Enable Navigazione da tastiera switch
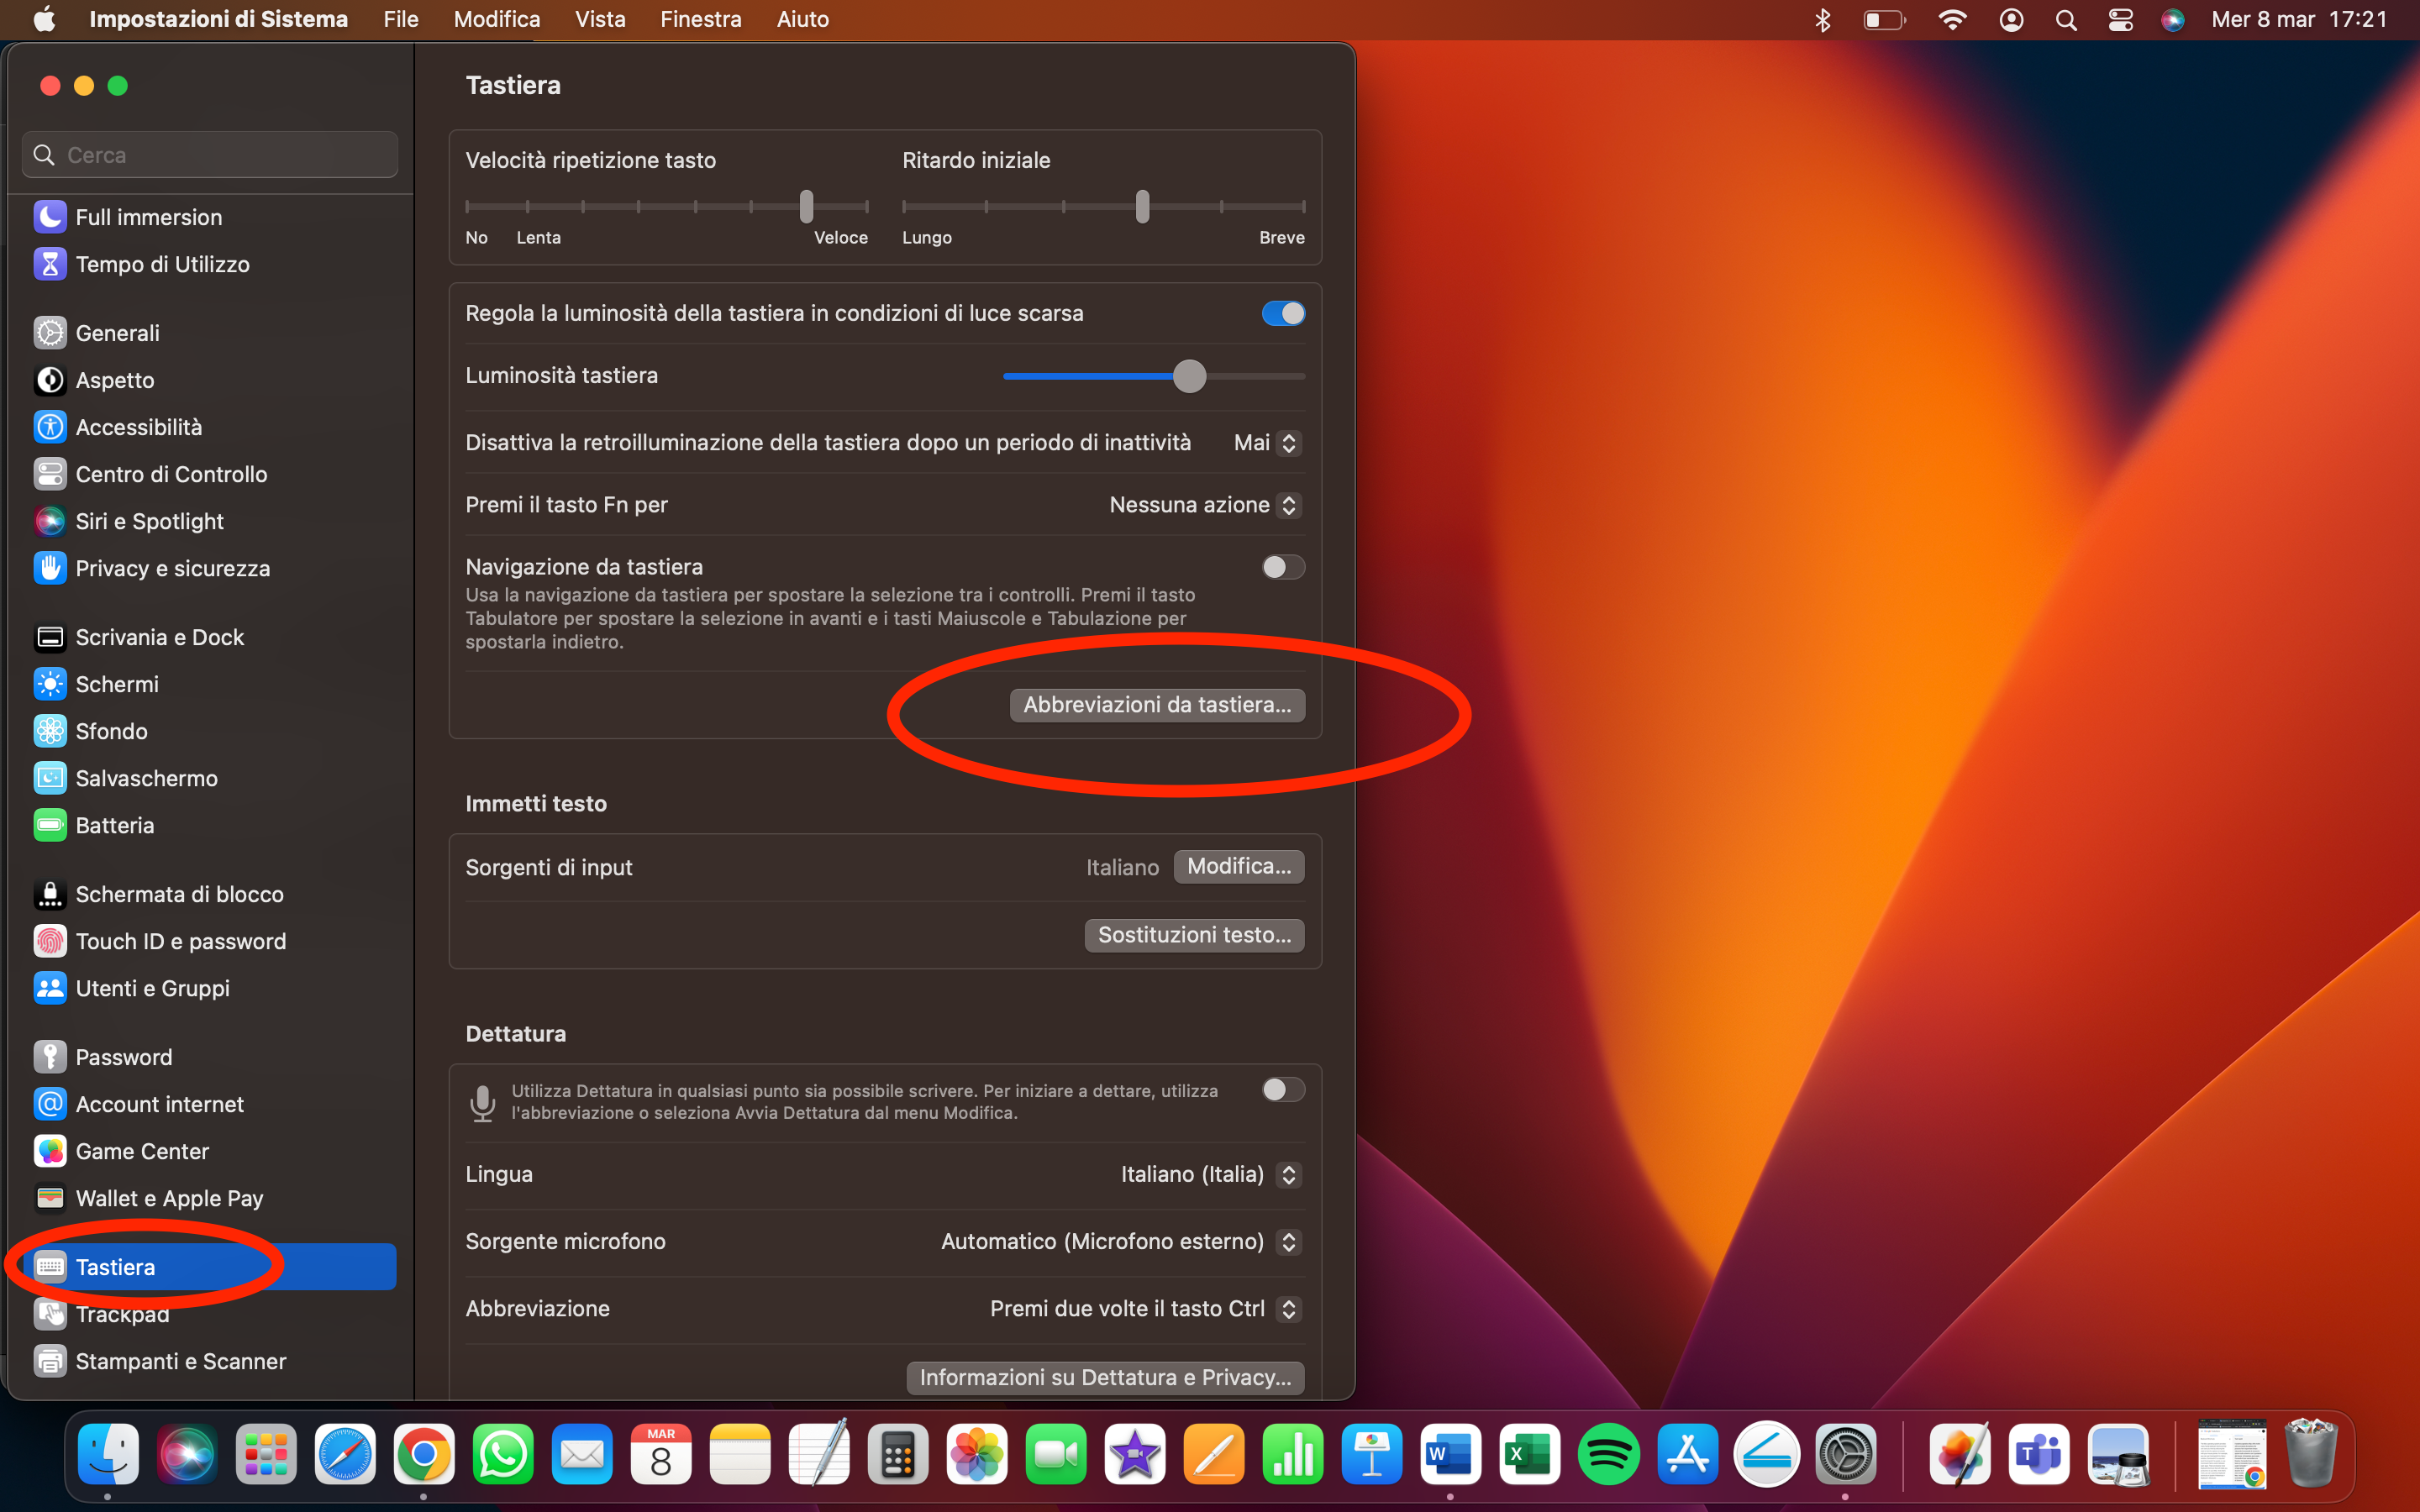The height and width of the screenshot is (1512, 2420). tap(1282, 567)
